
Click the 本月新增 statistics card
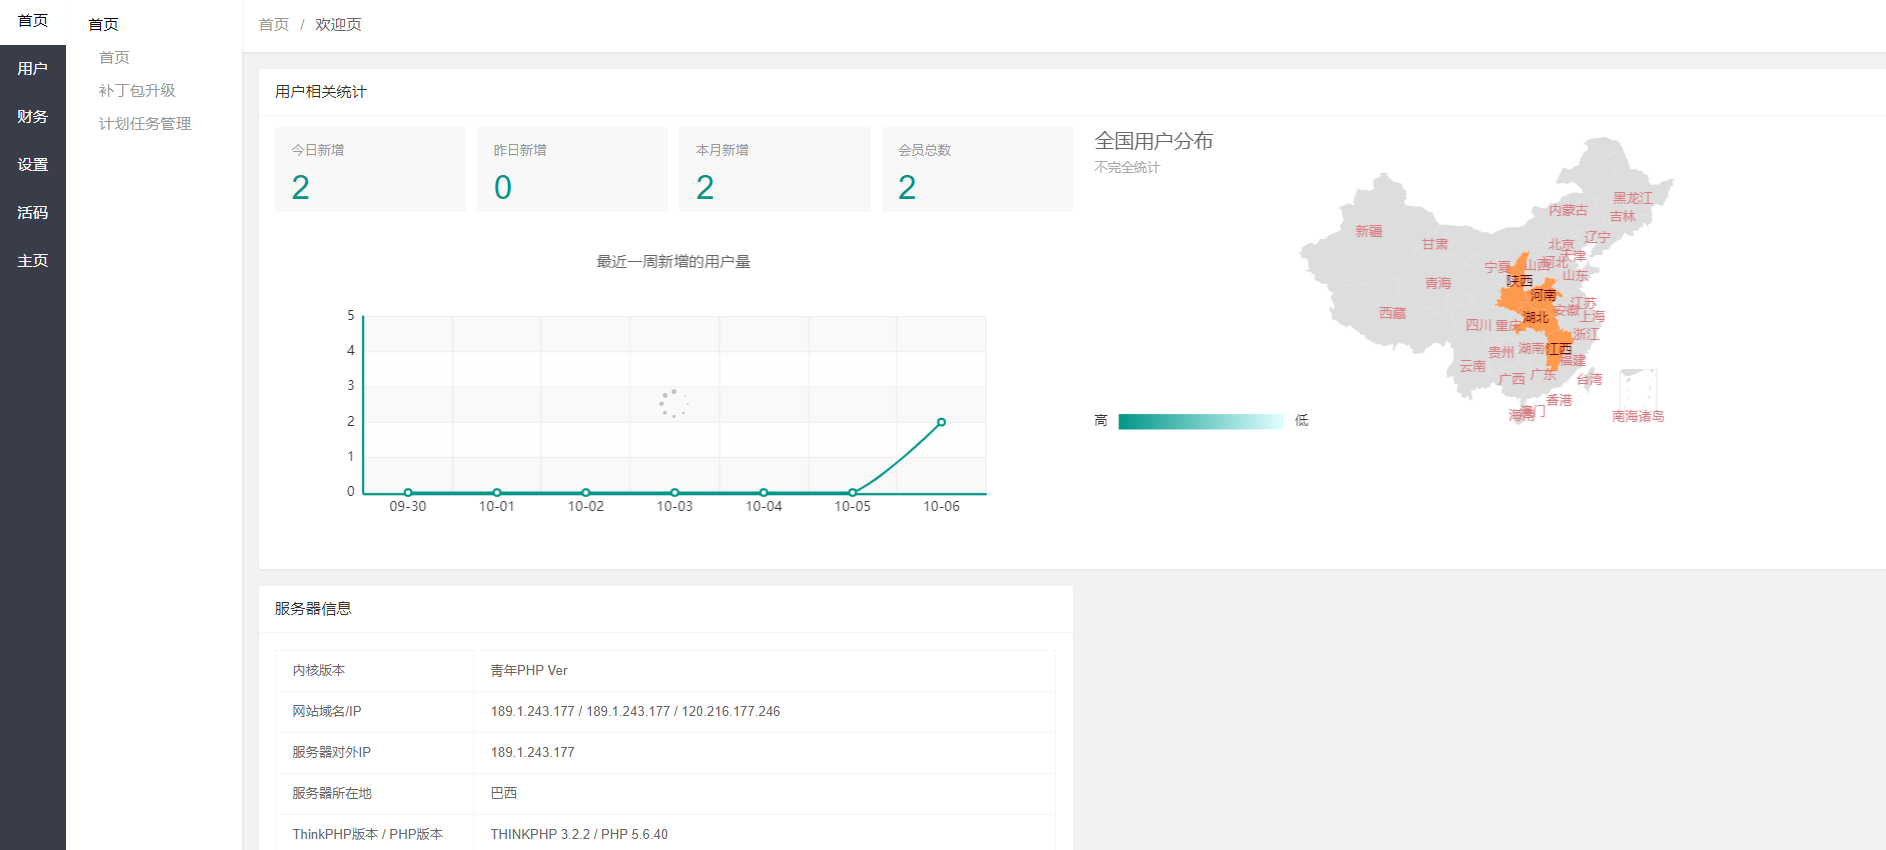[774, 169]
